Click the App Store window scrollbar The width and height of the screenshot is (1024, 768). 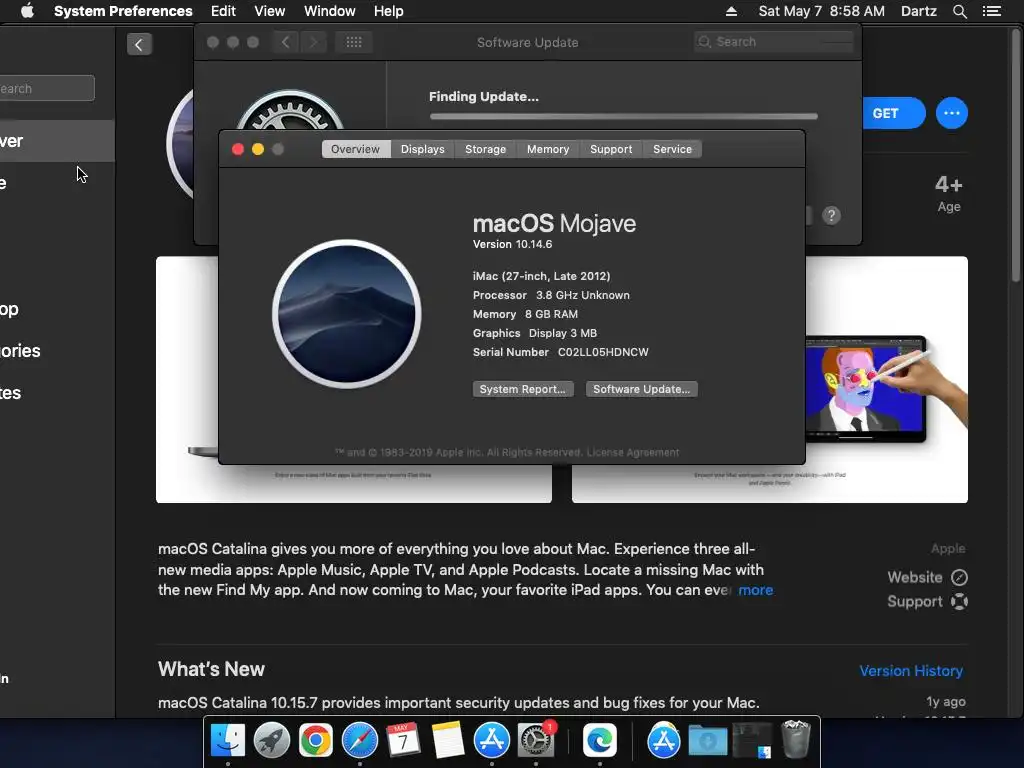click(x=1016, y=157)
